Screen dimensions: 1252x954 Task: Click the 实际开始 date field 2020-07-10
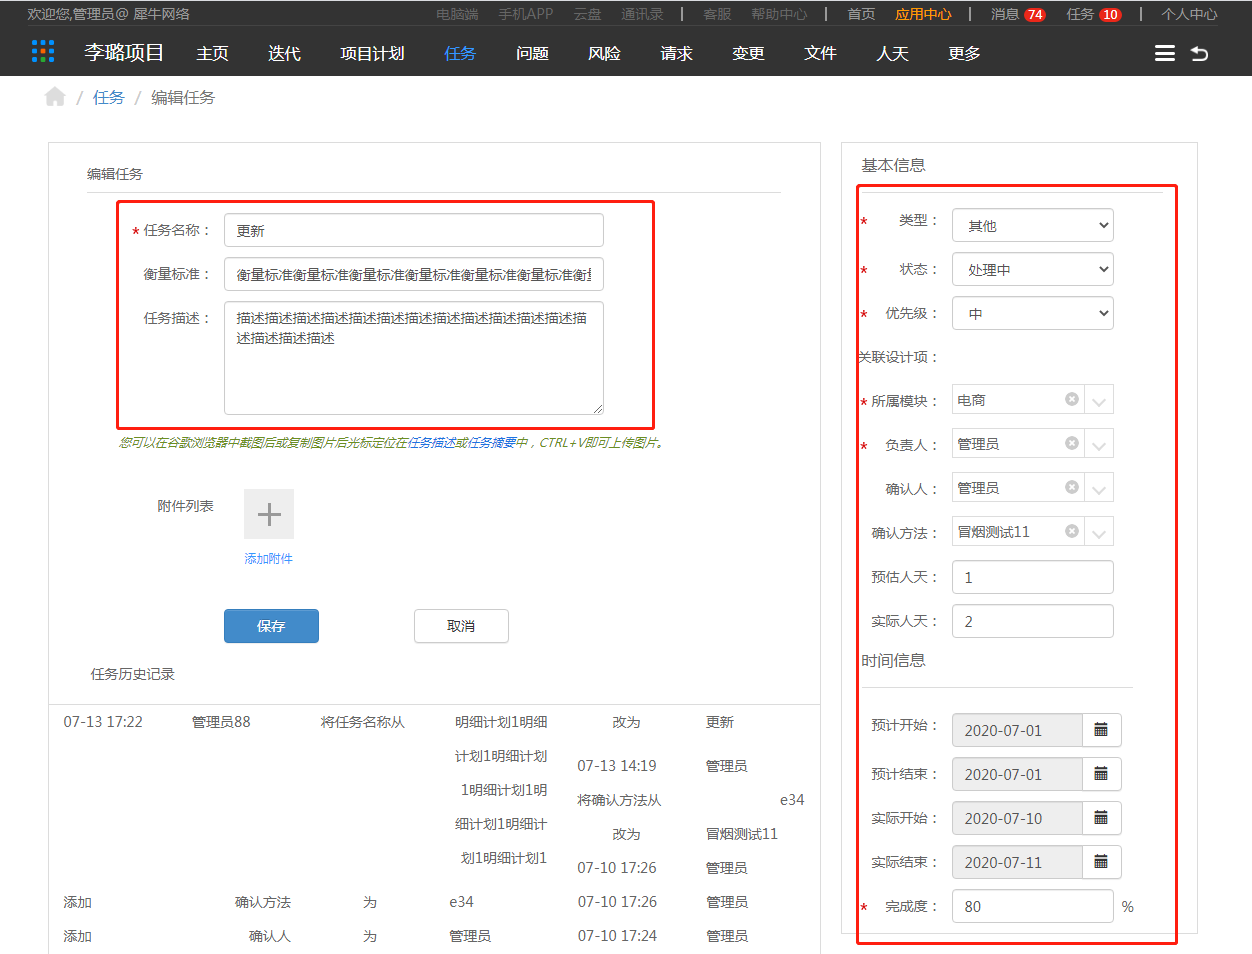pos(1017,818)
